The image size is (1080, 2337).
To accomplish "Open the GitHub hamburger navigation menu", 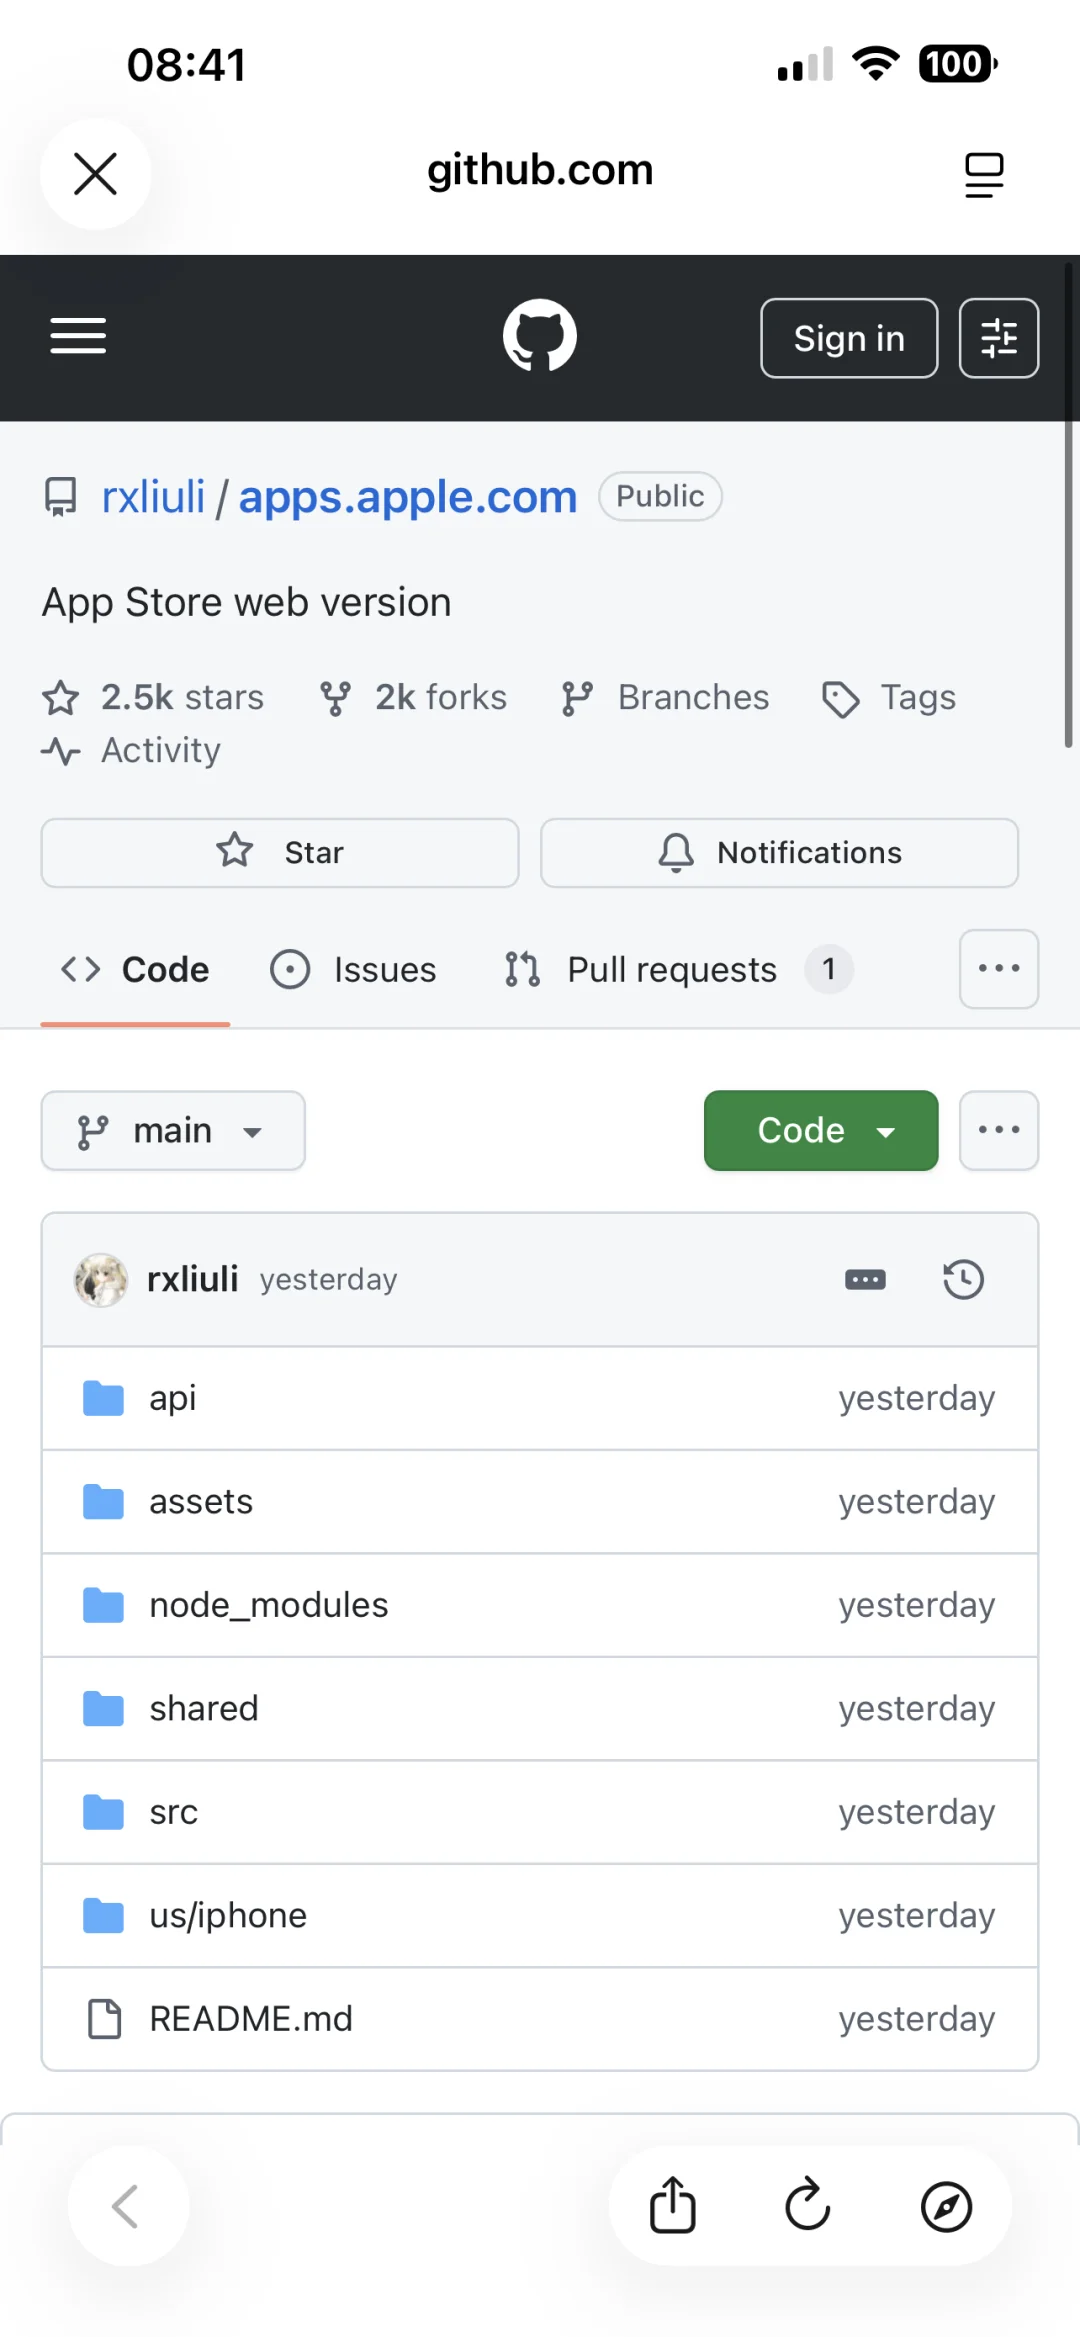I will pyautogui.click(x=78, y=336).
